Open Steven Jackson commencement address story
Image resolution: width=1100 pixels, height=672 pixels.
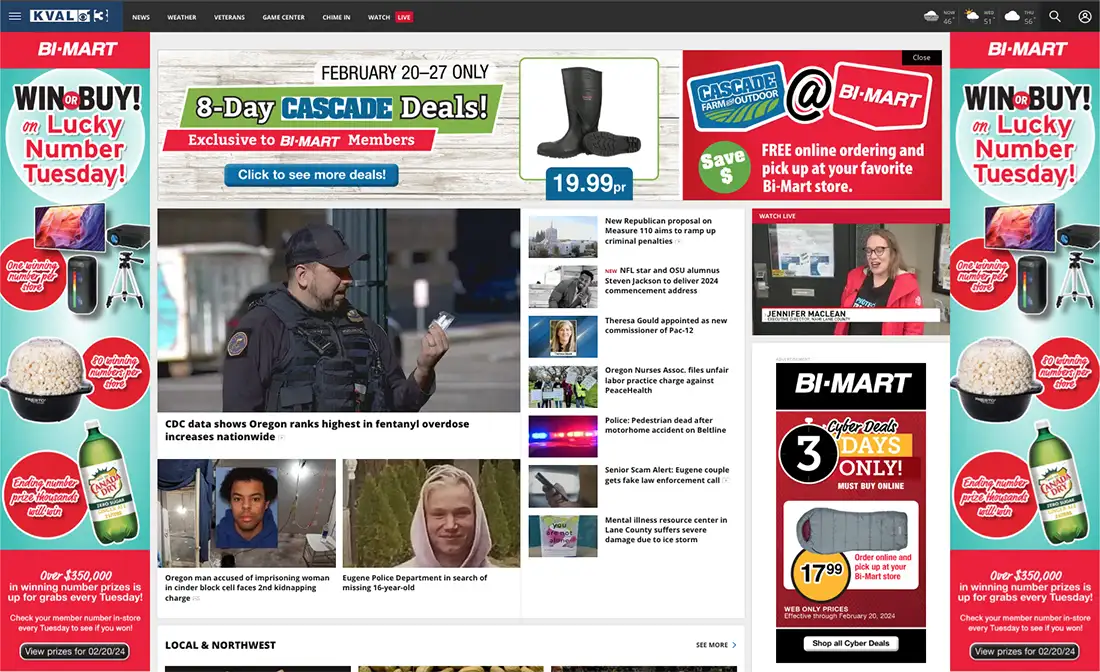tap(662, 281)
